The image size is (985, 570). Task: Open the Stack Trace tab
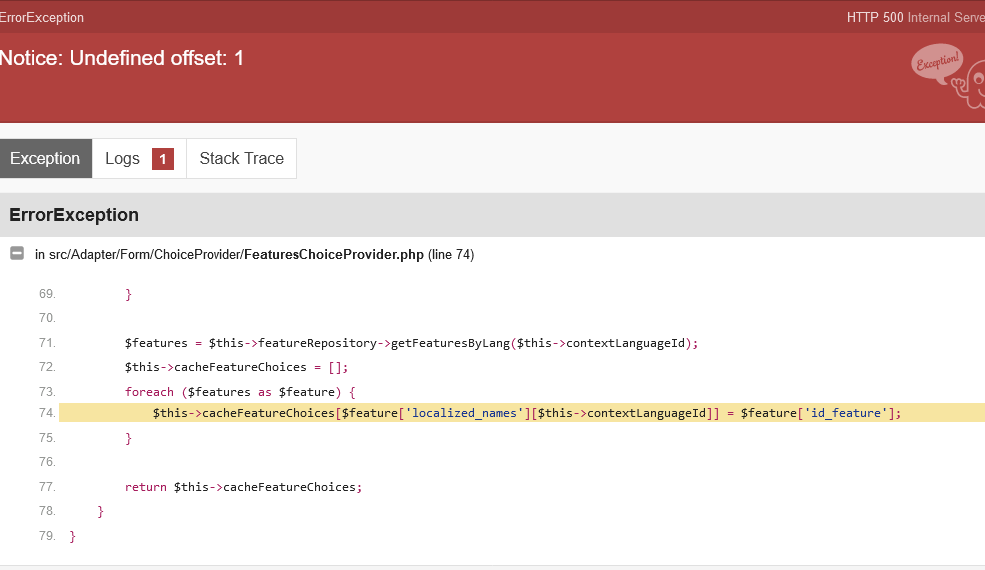pyautogui.click(x=242, y=158)
